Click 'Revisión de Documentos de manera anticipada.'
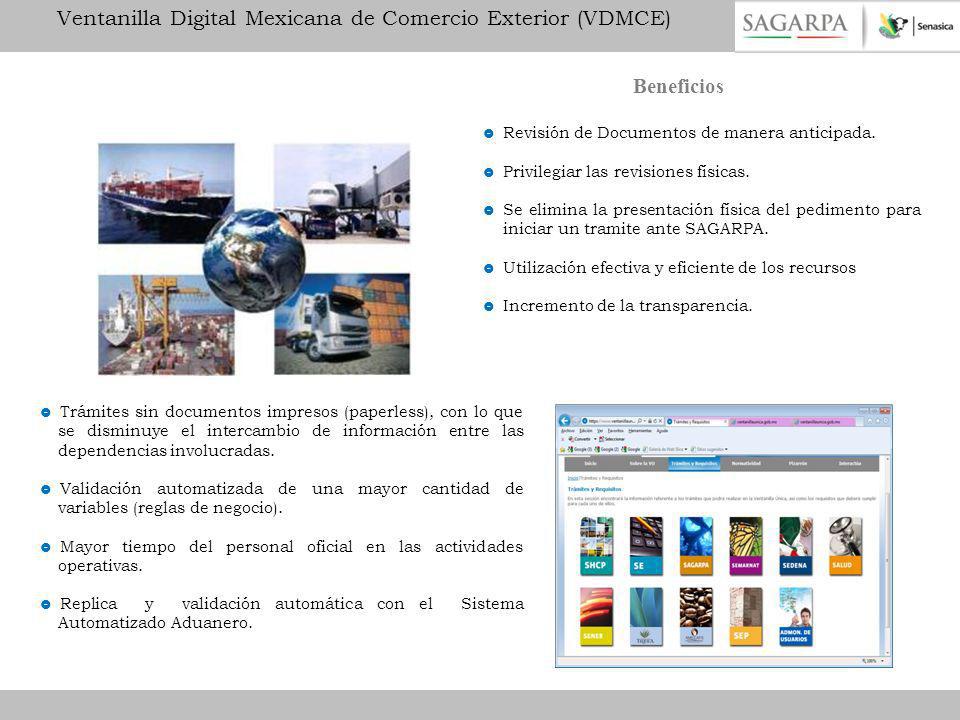960x720 pixels. (689, 133)
